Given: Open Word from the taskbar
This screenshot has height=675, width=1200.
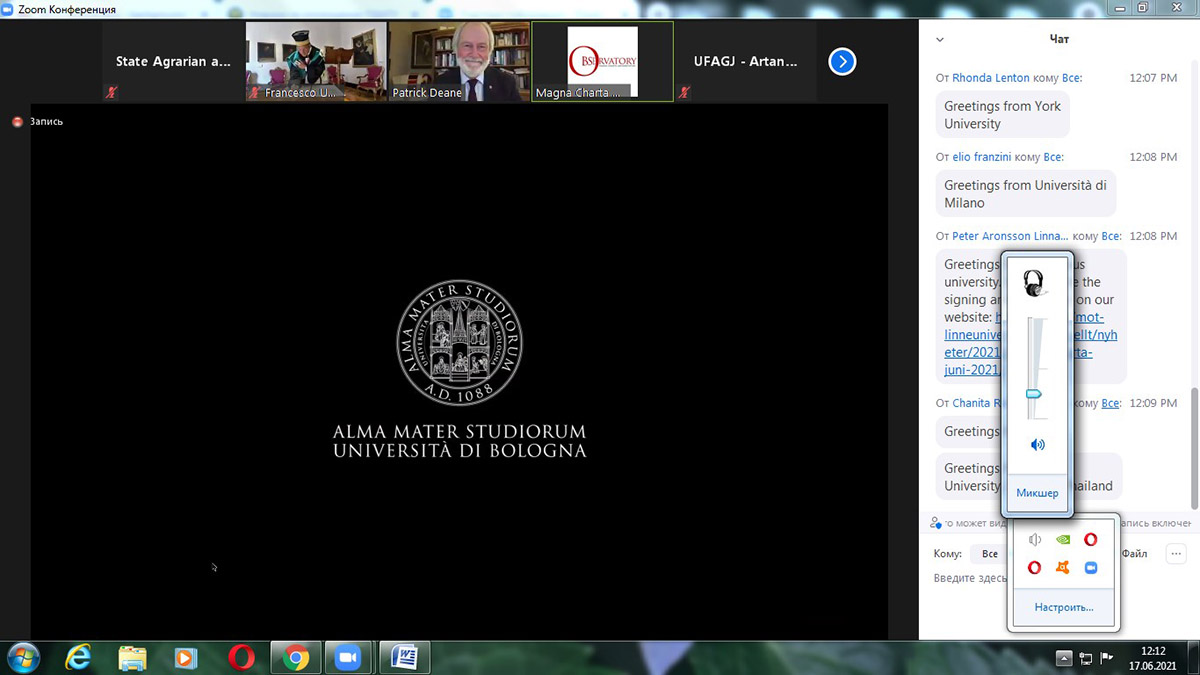Looking at the screenshot, I should [x=406, y=657].
